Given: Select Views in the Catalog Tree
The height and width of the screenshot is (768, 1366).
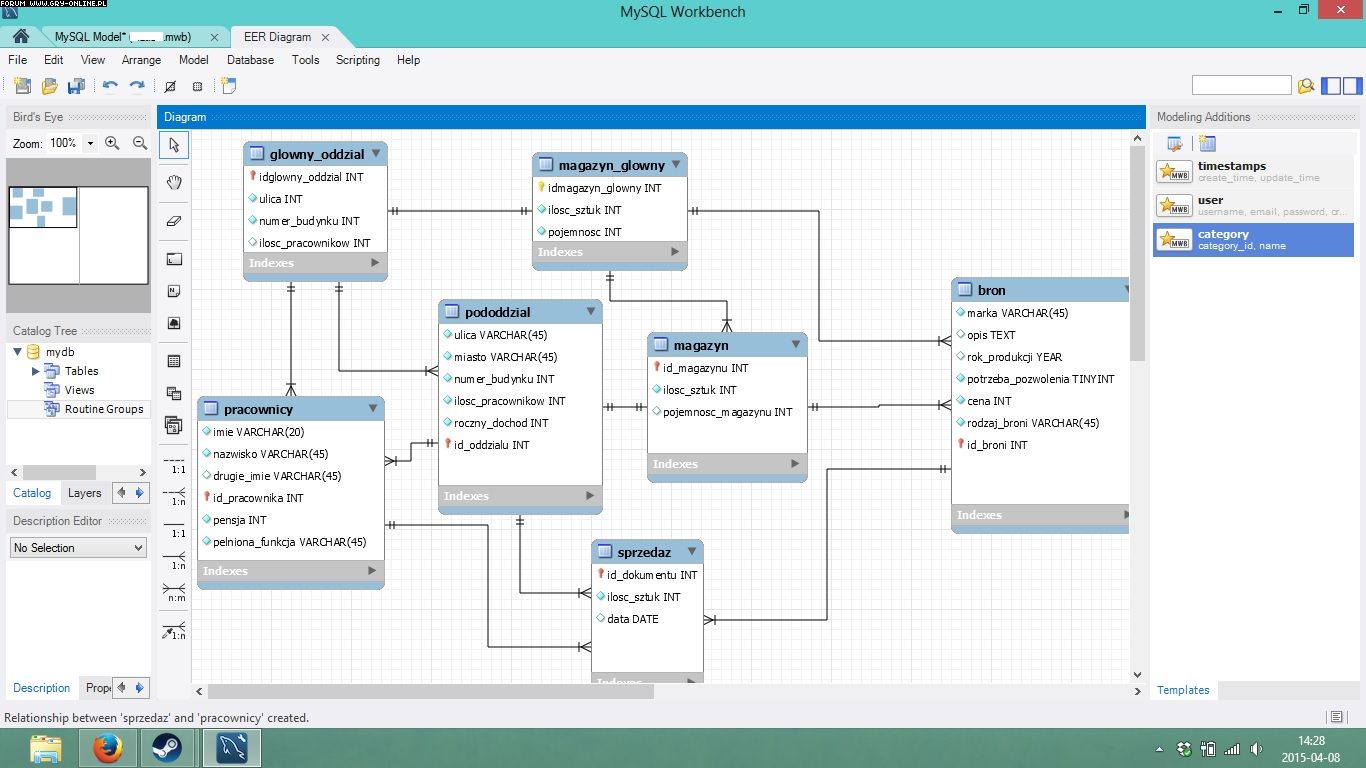Looking at the screenshot, I should click(x=79, y=390).
